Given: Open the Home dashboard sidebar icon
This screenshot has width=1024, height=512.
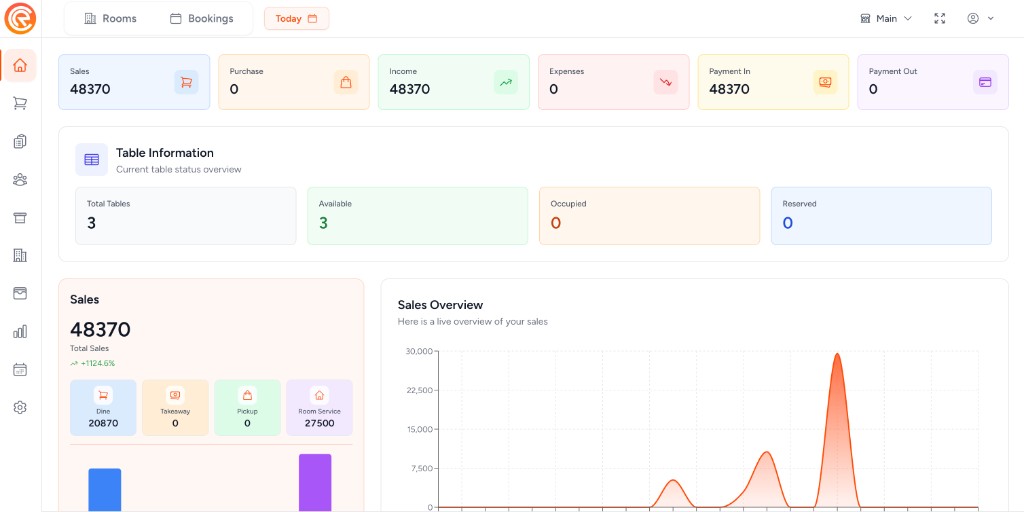Looking at the screenshot, I should (x=20, y=65).
